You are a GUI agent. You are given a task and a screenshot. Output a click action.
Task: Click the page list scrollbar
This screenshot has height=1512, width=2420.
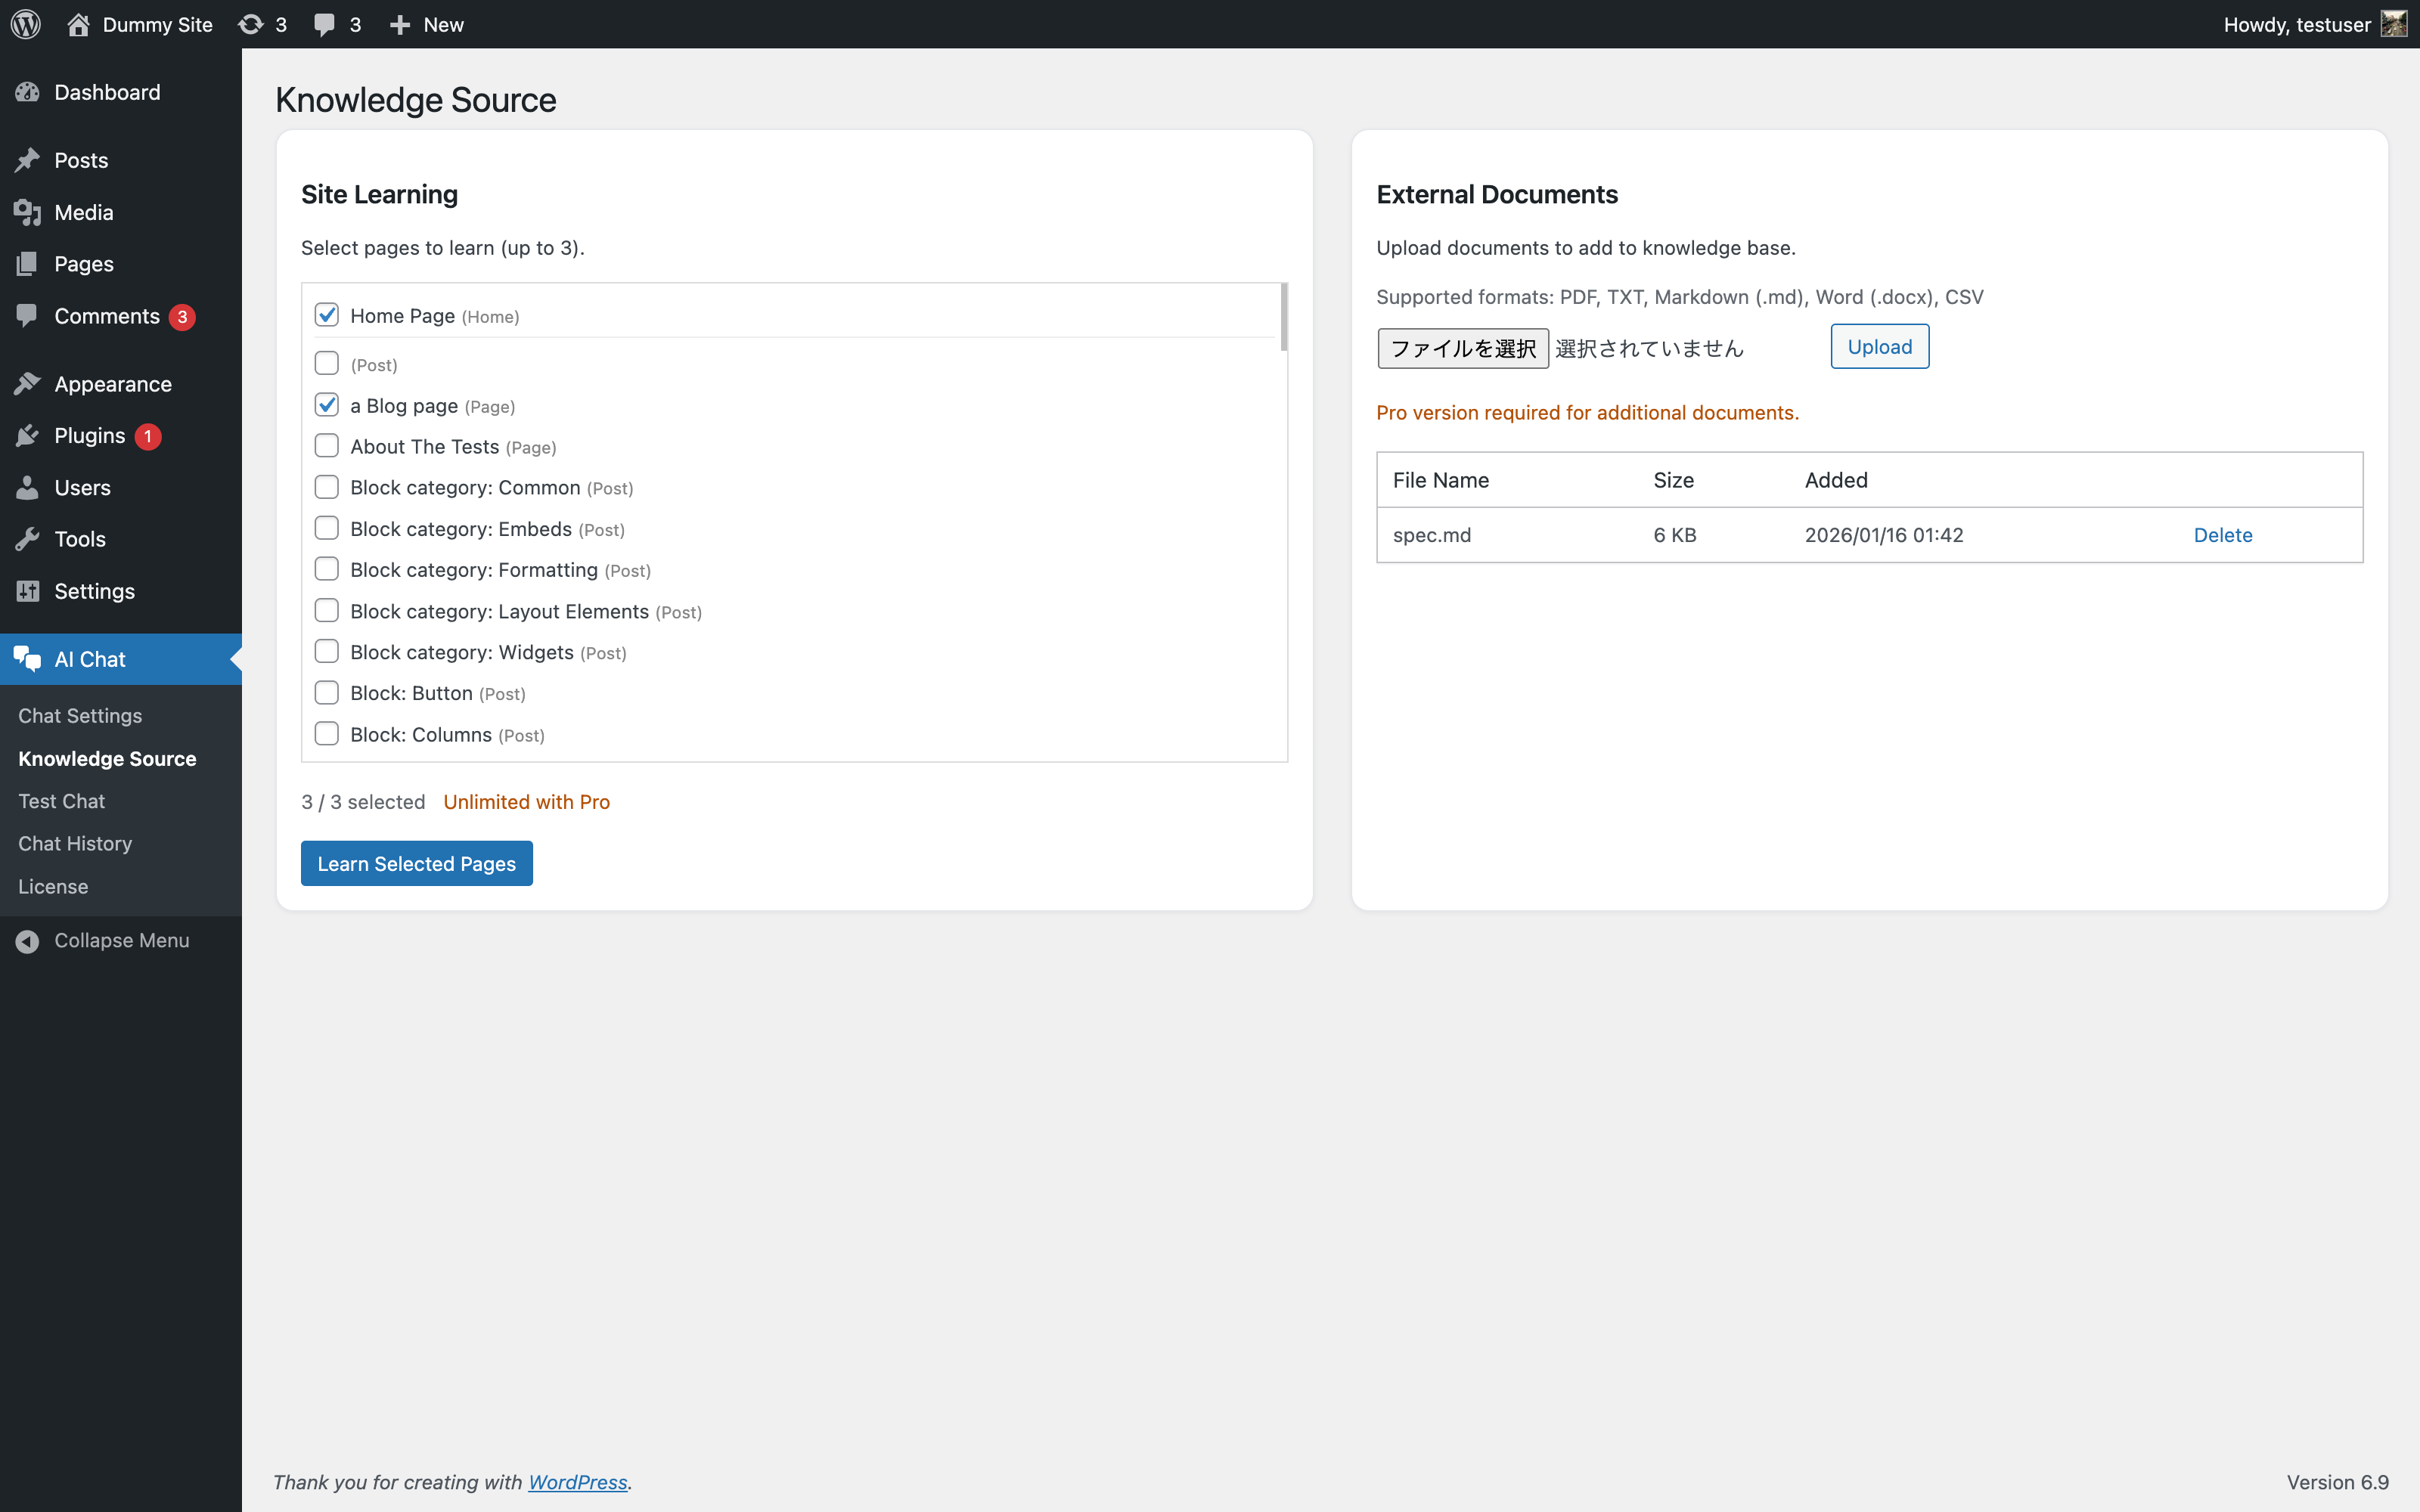(1283, 318)
